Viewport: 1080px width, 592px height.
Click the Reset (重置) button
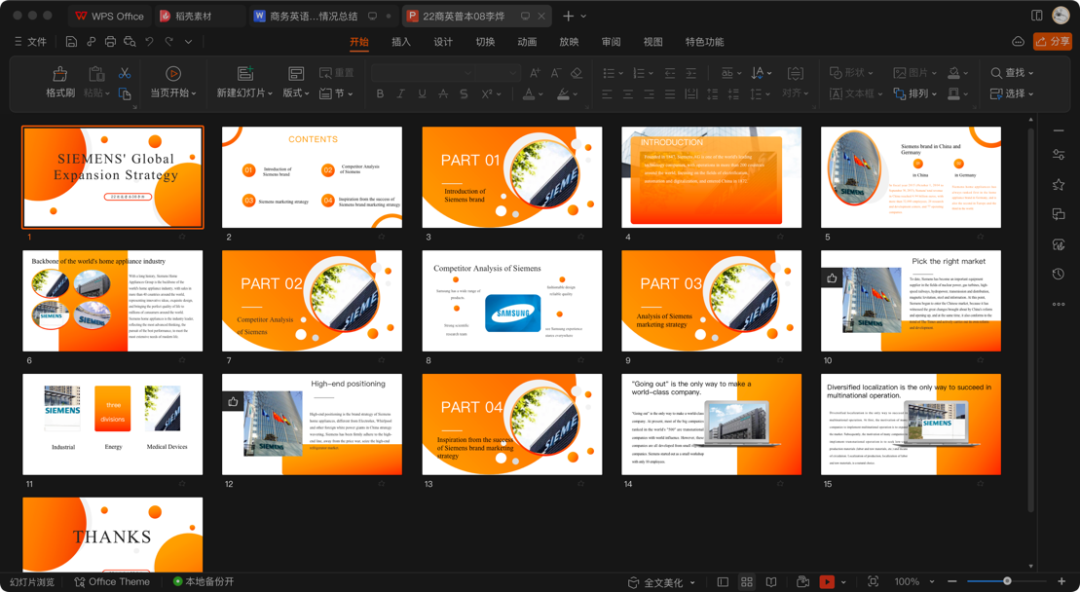click(x=336, y=72)
